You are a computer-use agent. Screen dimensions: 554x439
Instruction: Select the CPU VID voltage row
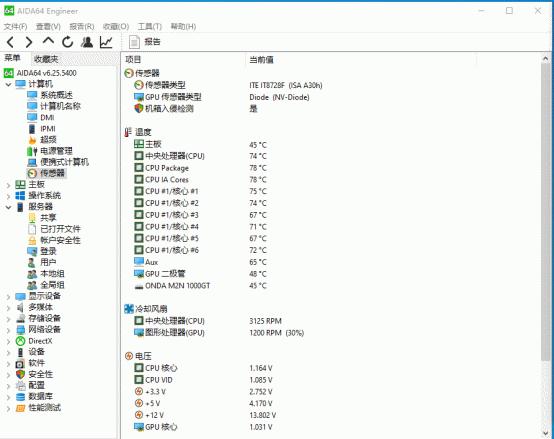coord(203,380)
